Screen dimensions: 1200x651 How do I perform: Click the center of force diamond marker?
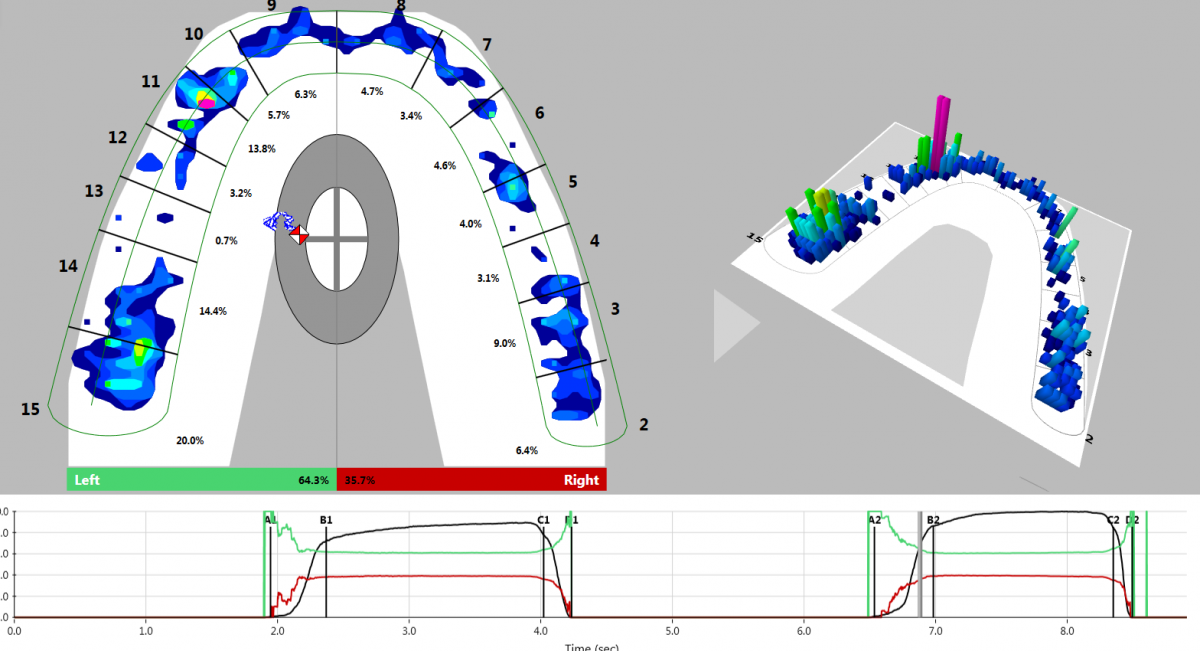299,234
